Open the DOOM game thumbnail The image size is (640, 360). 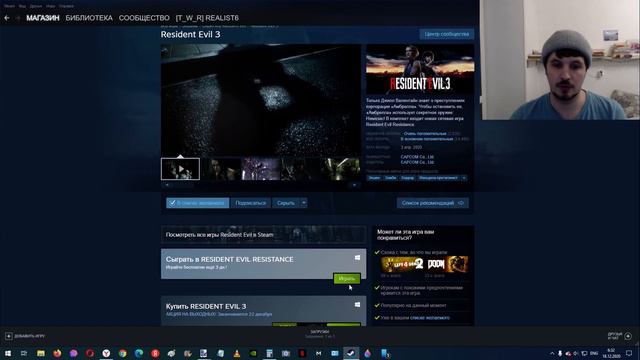tap(447, 264)
